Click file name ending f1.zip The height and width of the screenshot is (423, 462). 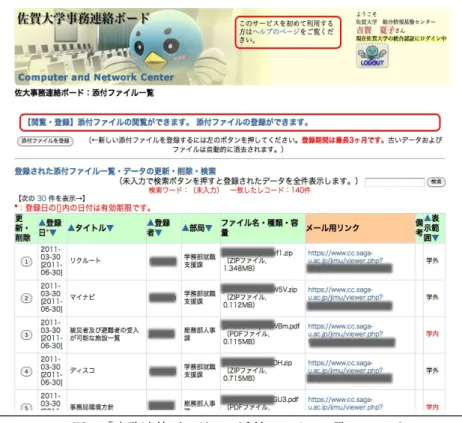click(257, 253)
